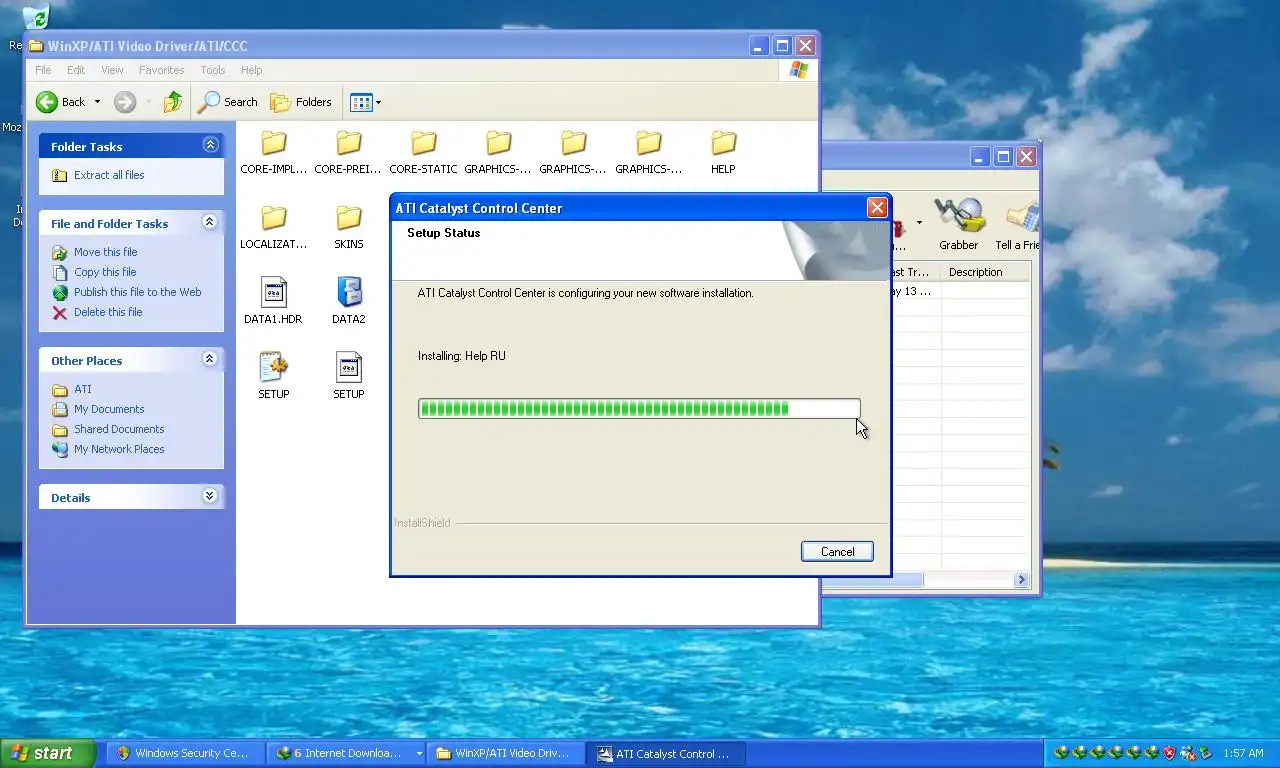Click the Description column header
This screenshot has width=1280, height=768.
pyautogui.click(x=985, y=272)
